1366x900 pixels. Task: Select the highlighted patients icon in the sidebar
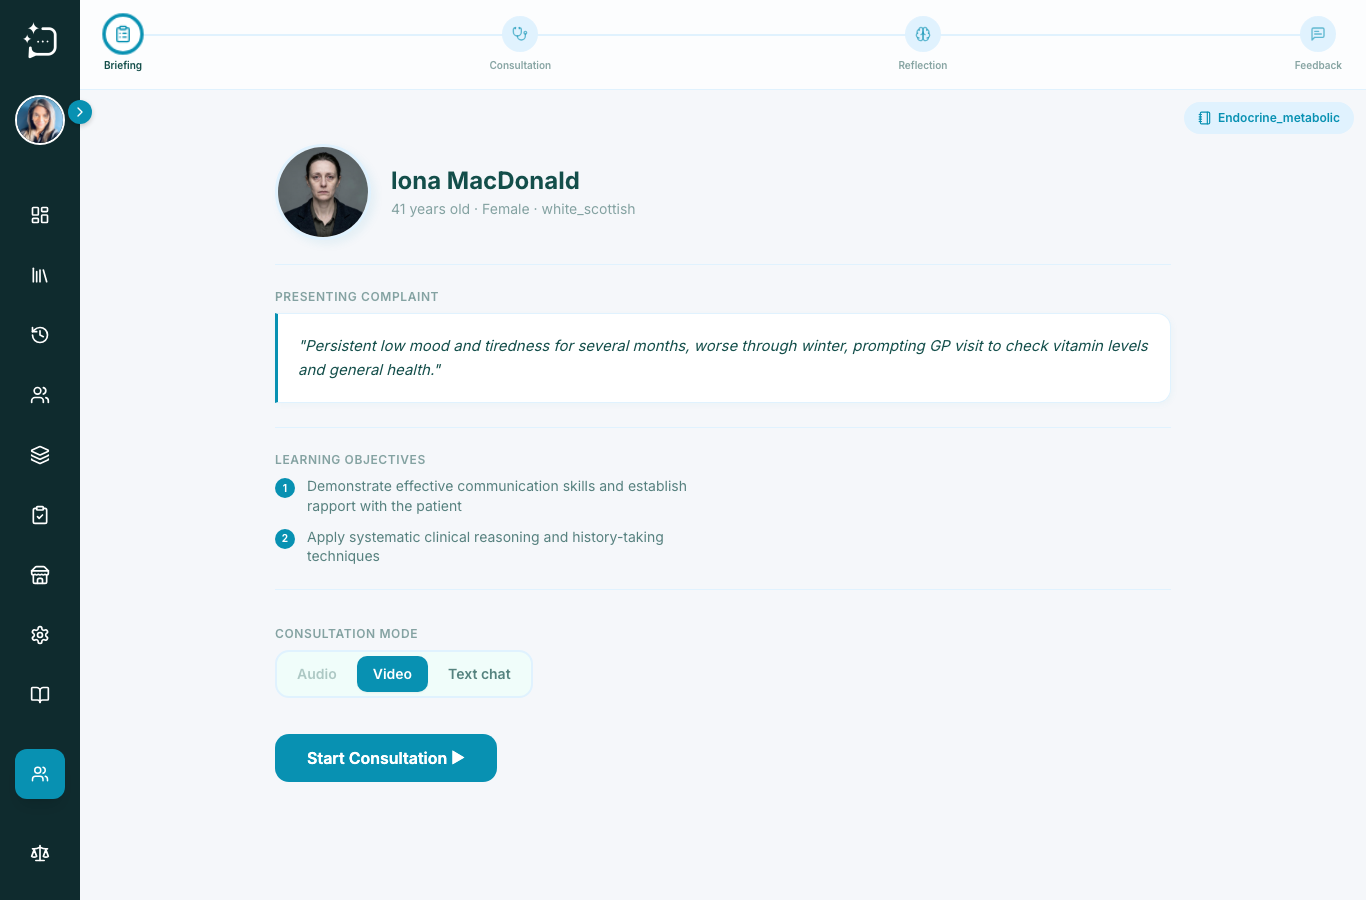pos(40,774)
